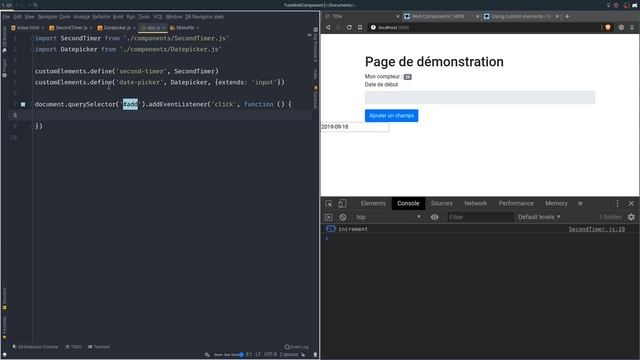Open the Brave shields lion icon

click(608, 27)
